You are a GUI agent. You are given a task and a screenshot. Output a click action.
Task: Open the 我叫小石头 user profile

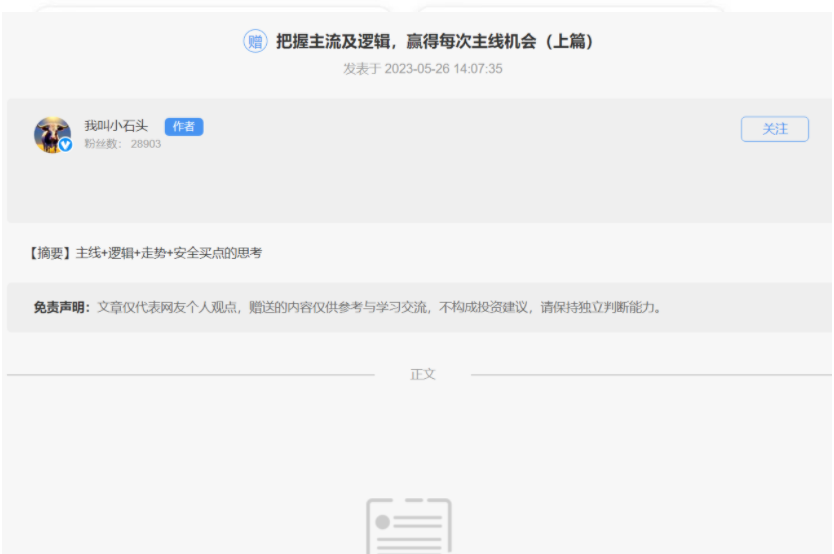(115, 126)
